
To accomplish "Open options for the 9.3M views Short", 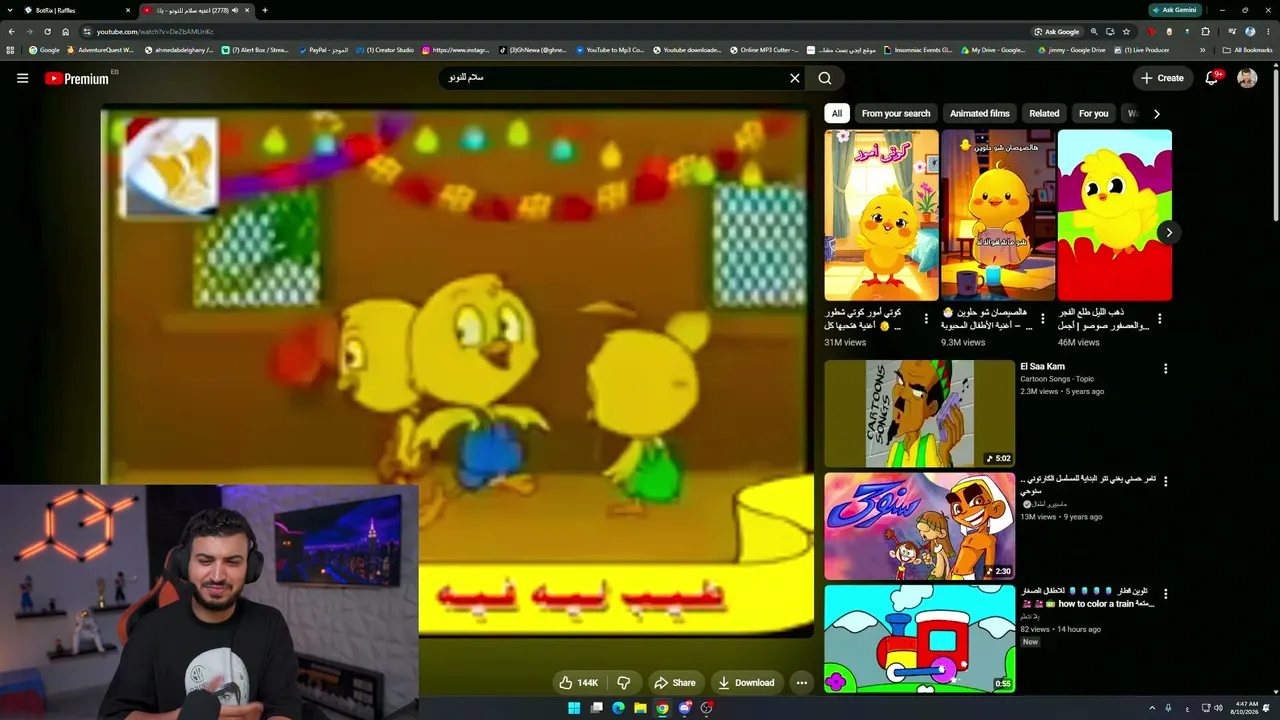I will (1043, 319).
